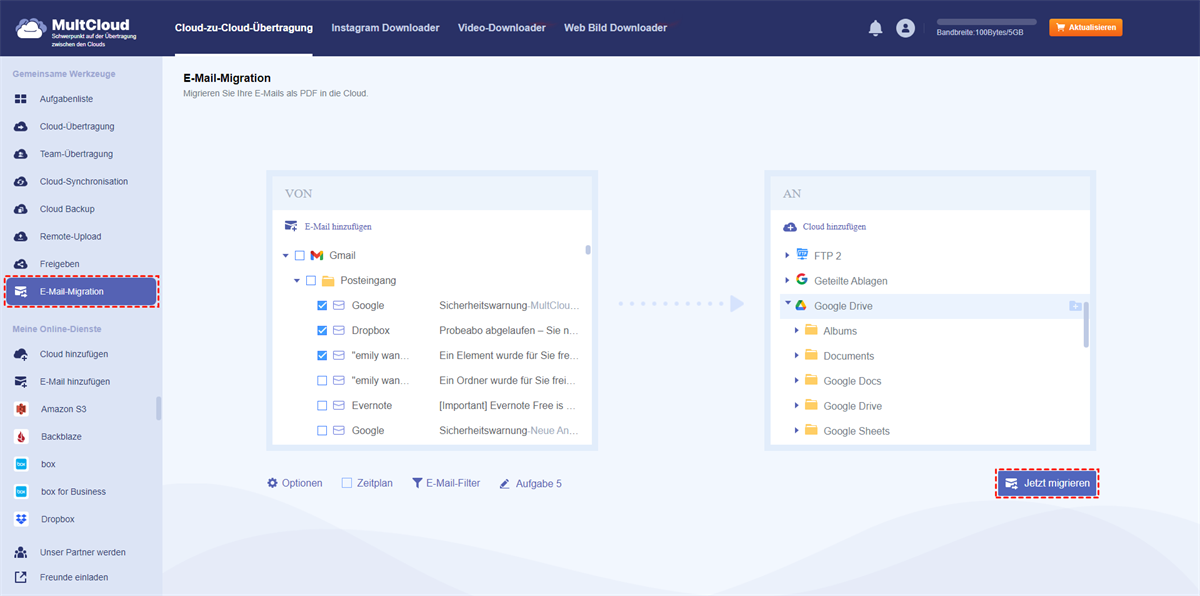The image size is (1200, 596).
Task: Click the Aktualisieren upgrade button
Action: [x=1086, y=28]
